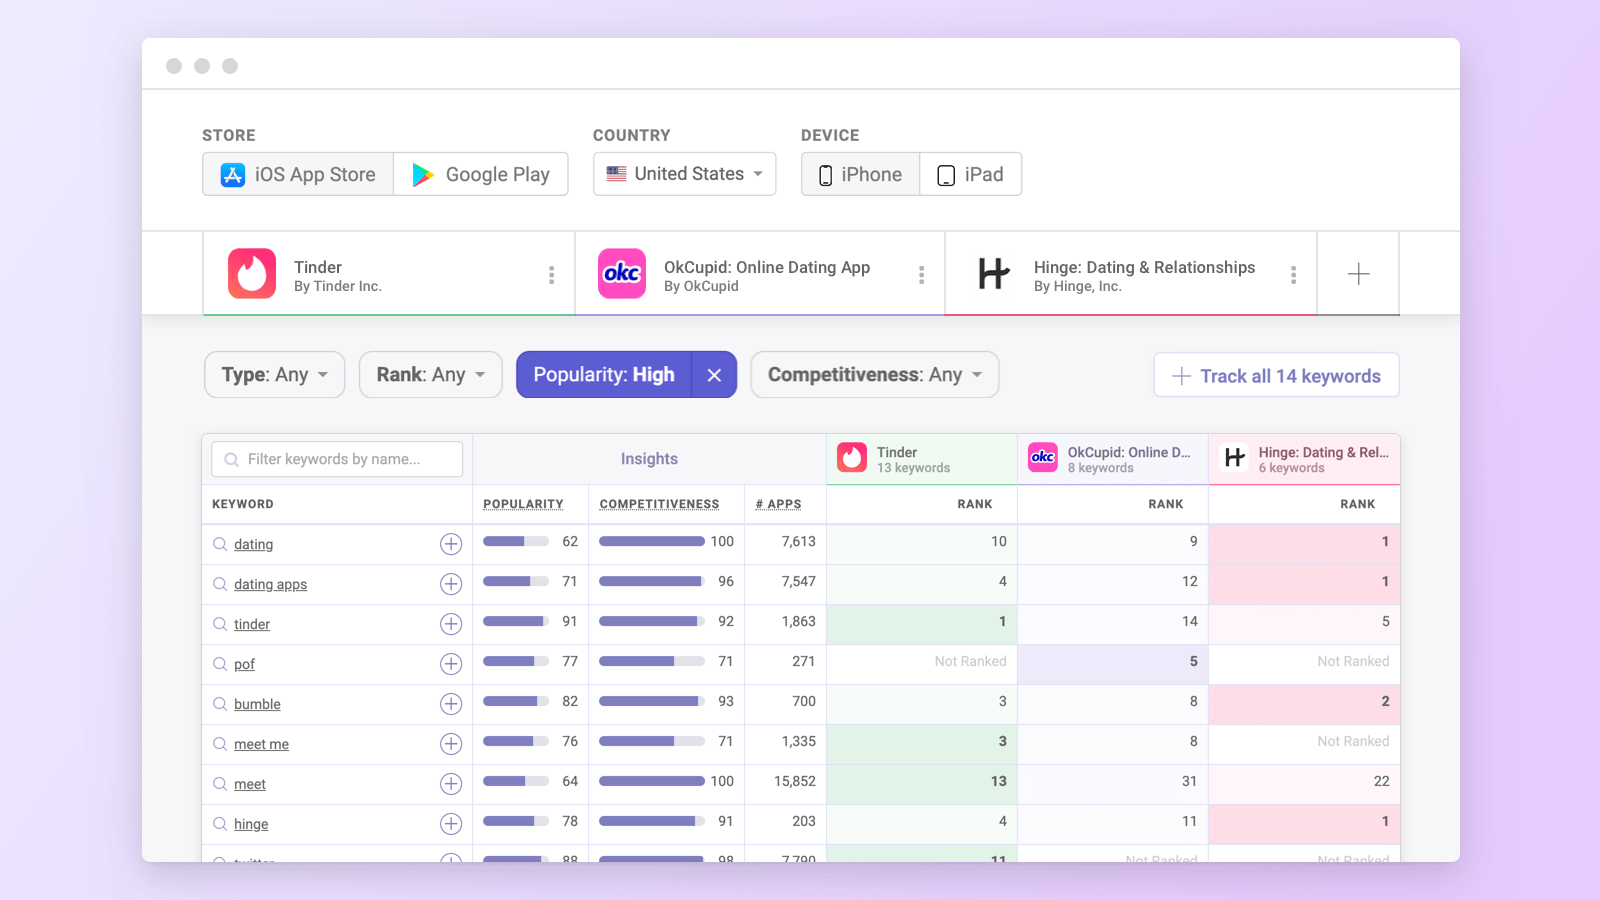Open Hinge tab options menu (three dots)
Viewport: 1600px width, 900px height.
point(1293,275)
